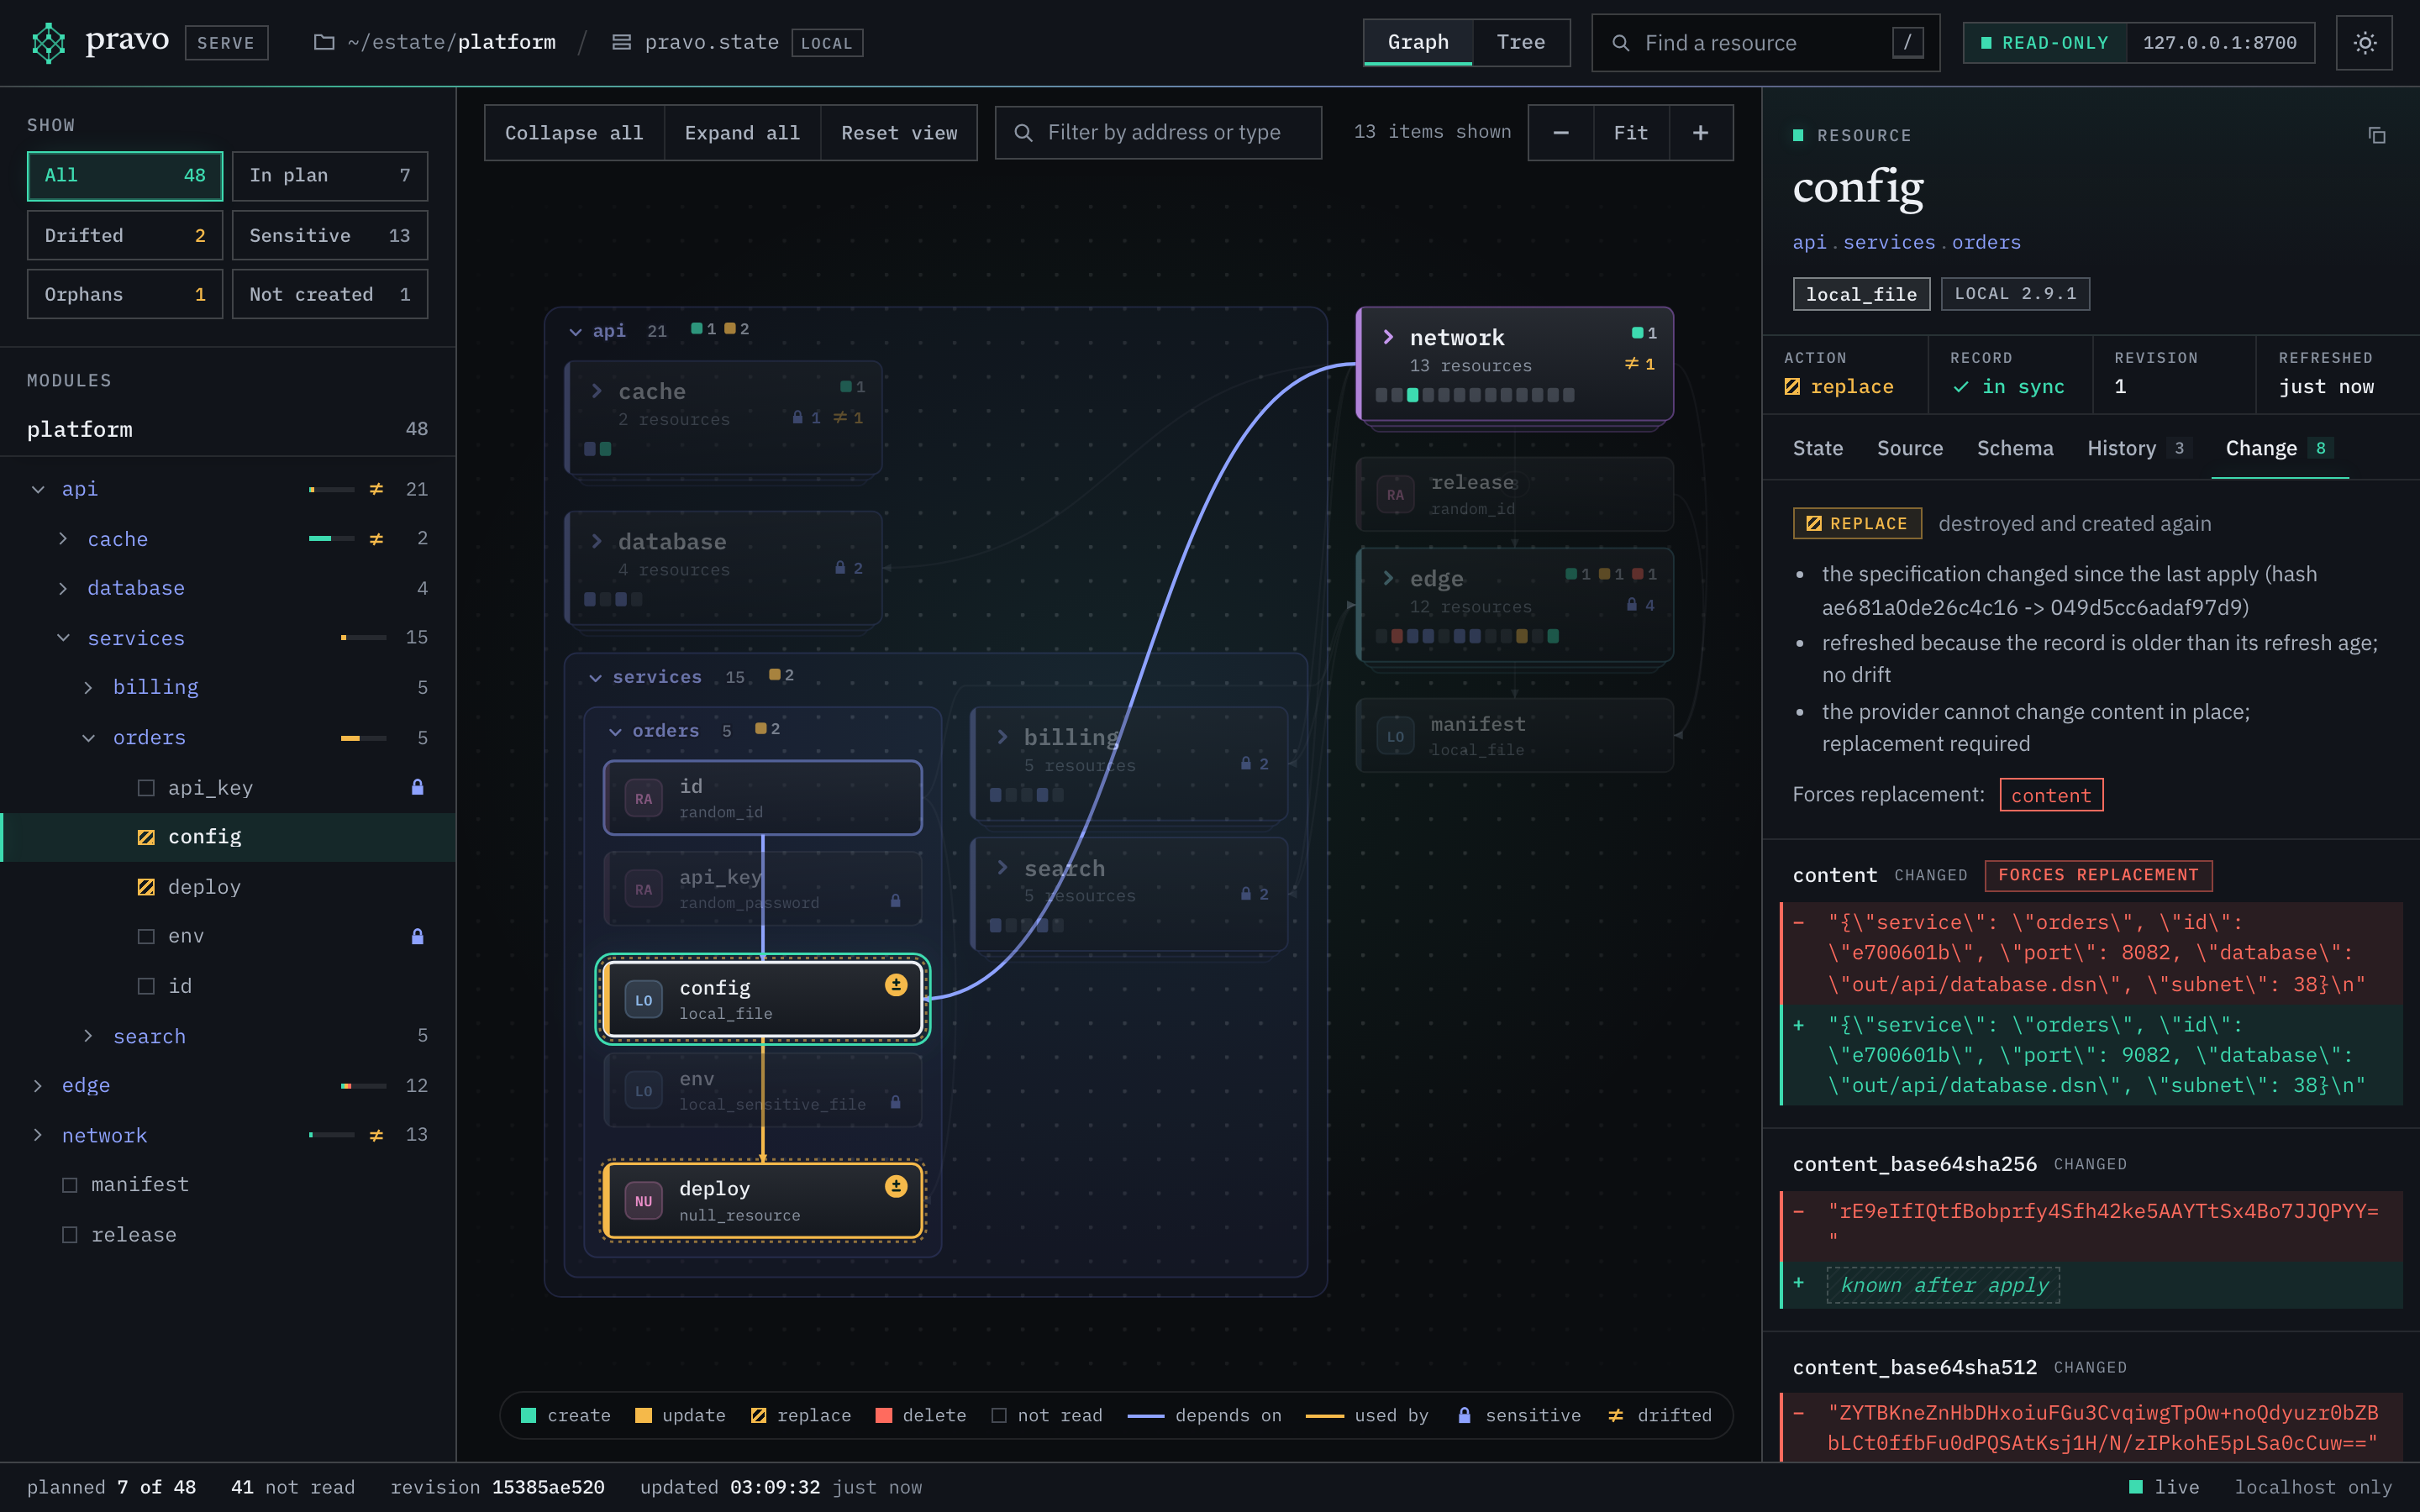Screen dimensions: 2420x1512
Task: Select the Not created filter
Action: [x=330, y=294]
